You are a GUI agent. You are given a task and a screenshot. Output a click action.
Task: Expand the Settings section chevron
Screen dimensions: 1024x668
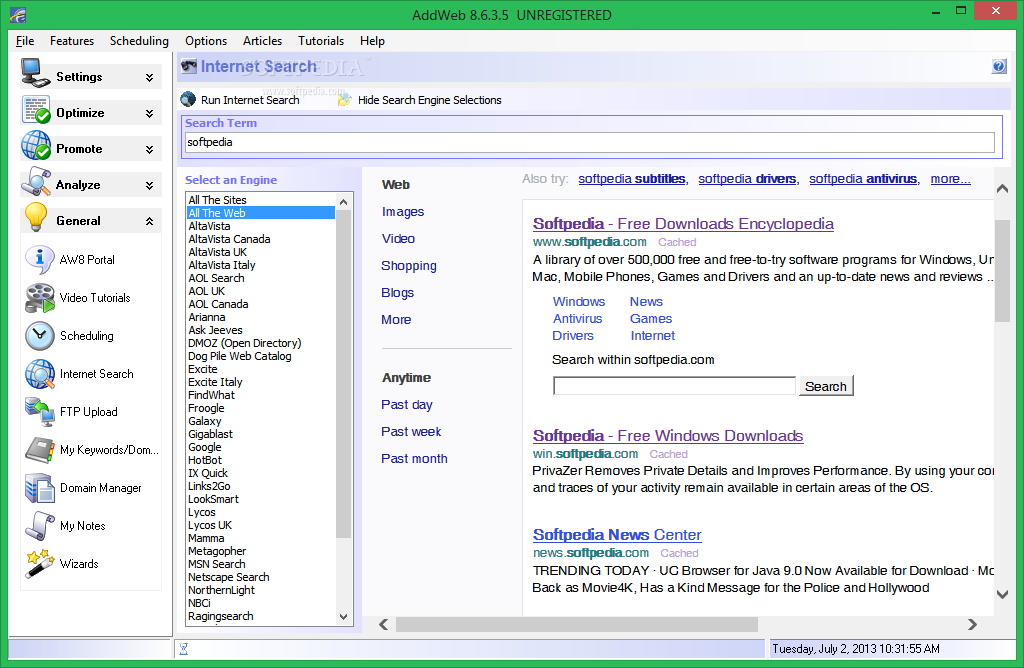pos(150,77)
